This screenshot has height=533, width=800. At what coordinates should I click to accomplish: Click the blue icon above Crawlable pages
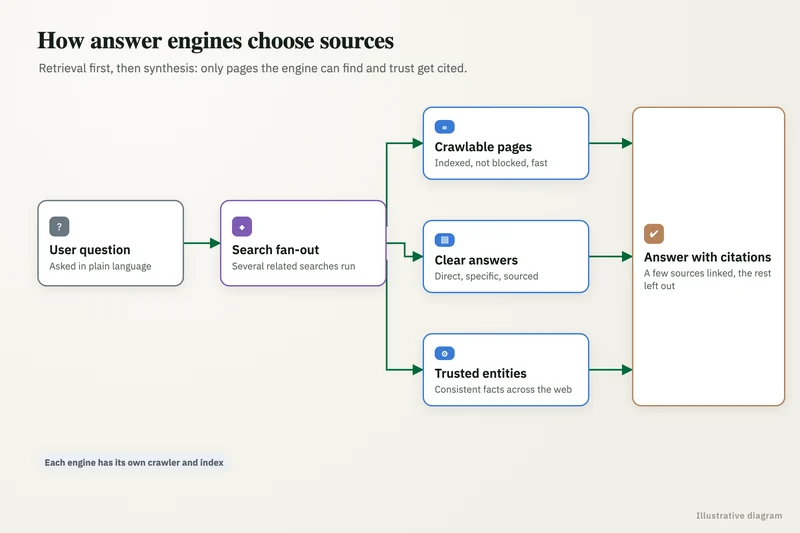[444, 127]
